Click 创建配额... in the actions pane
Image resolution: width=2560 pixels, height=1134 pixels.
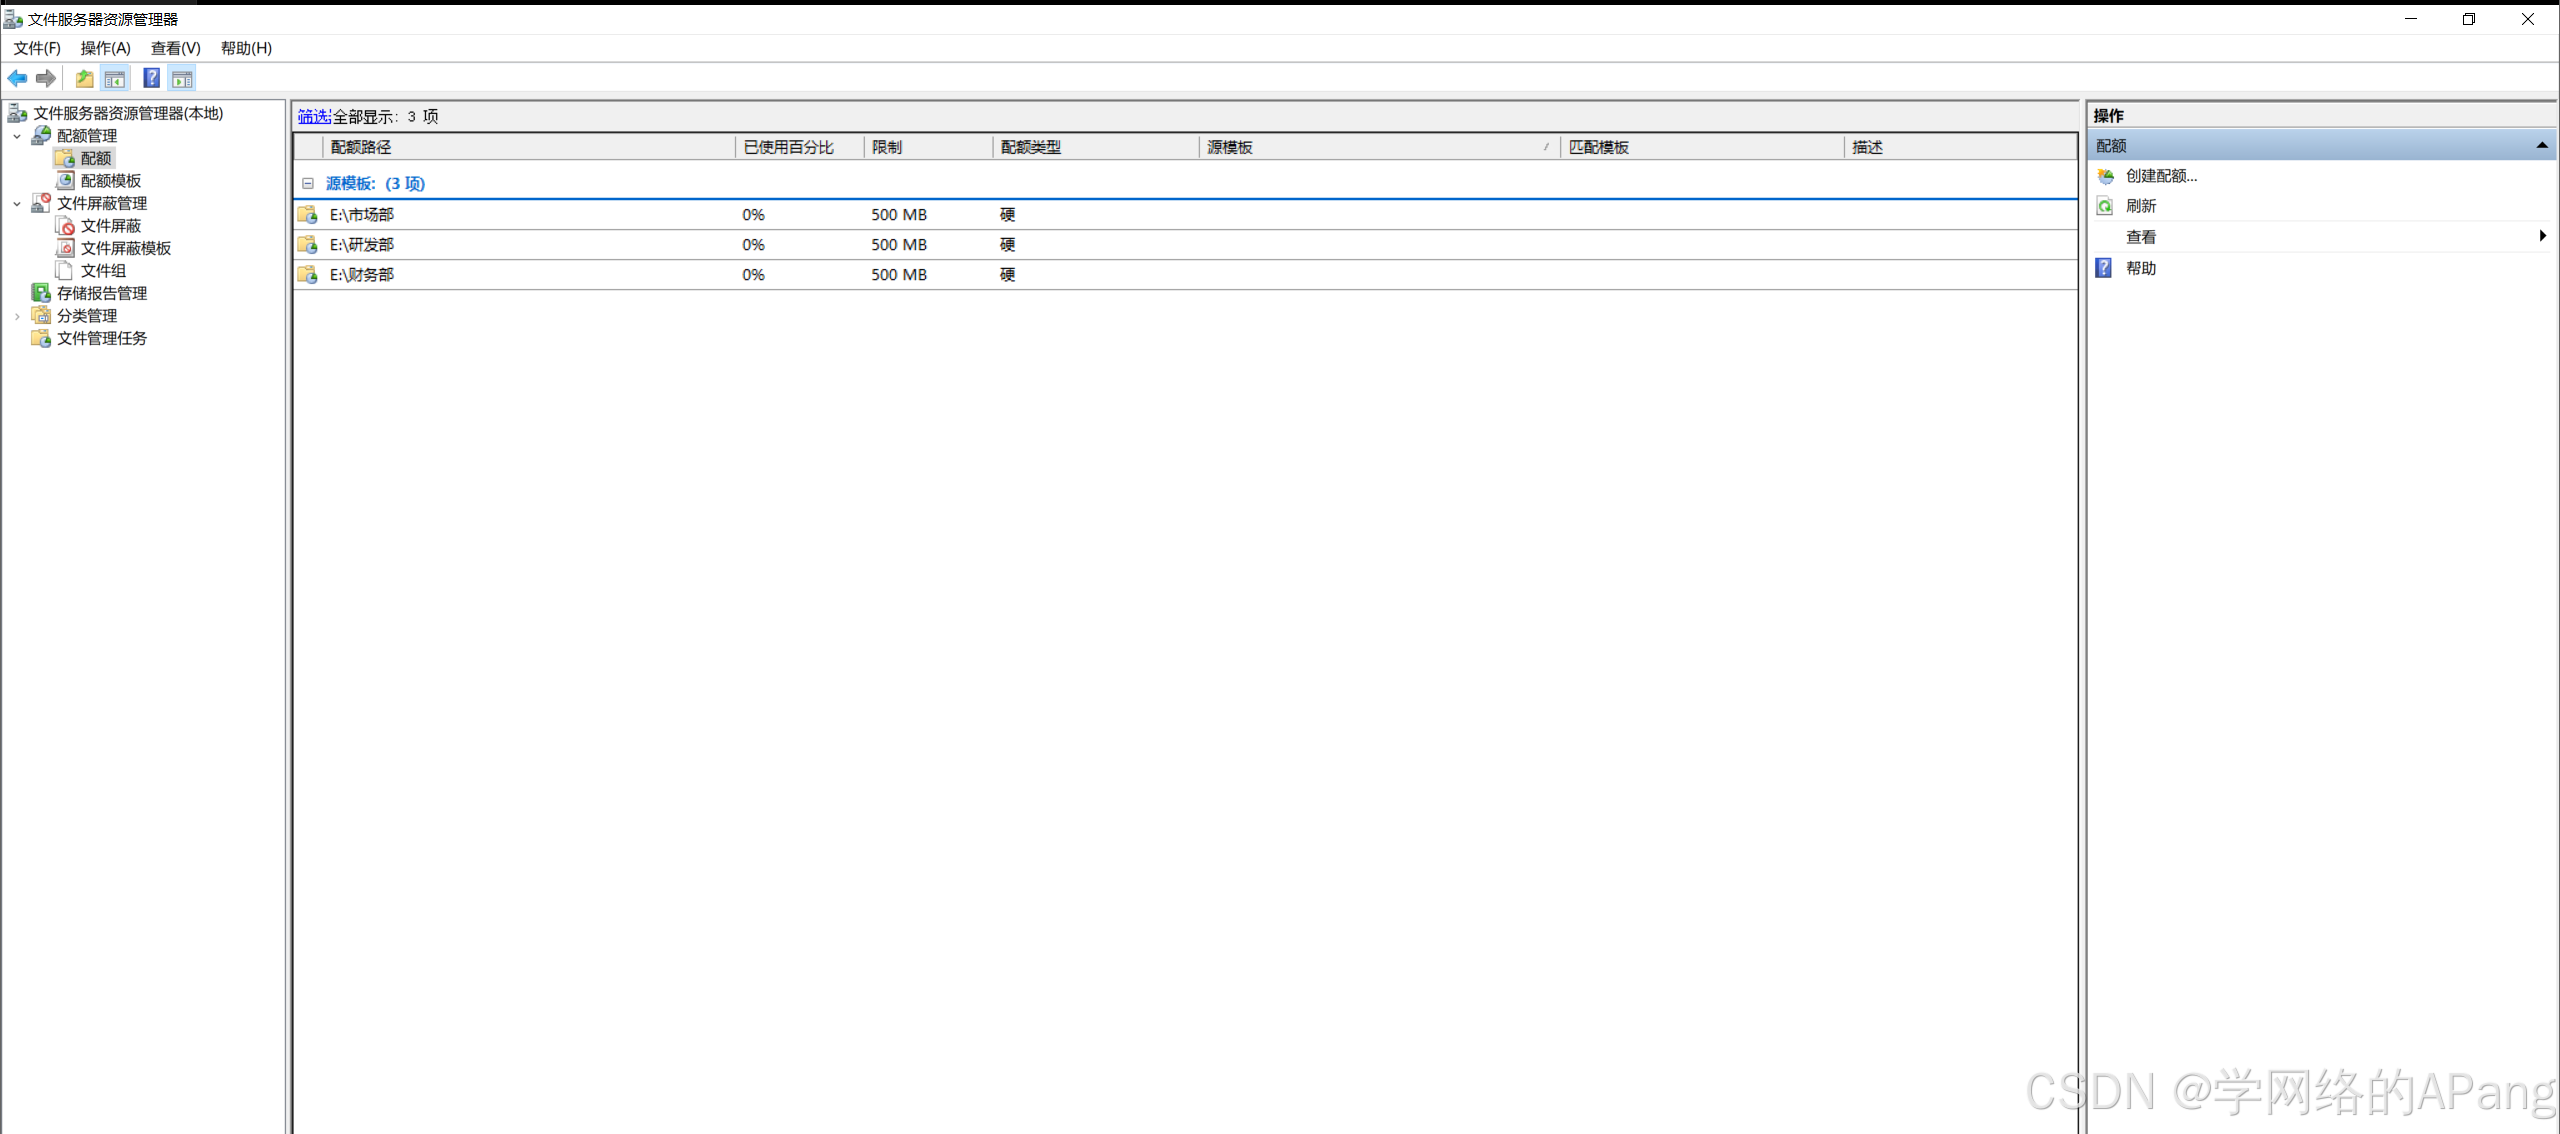(2160, 176)
